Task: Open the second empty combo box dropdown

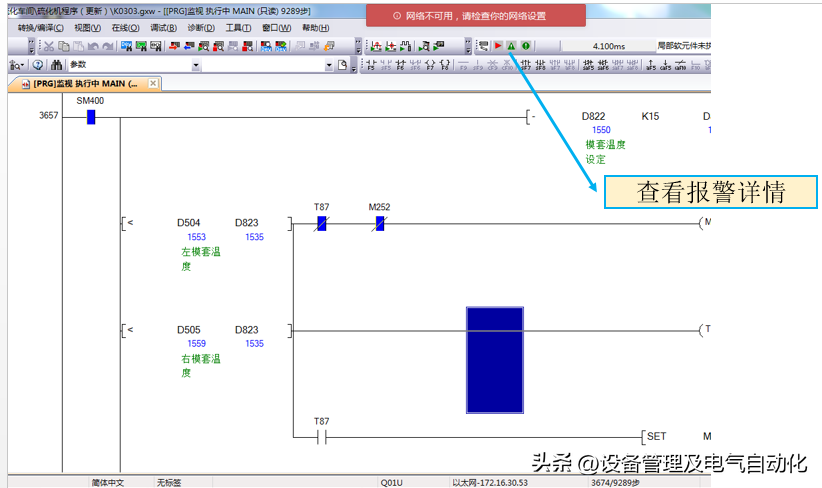Action: point(328,65)
